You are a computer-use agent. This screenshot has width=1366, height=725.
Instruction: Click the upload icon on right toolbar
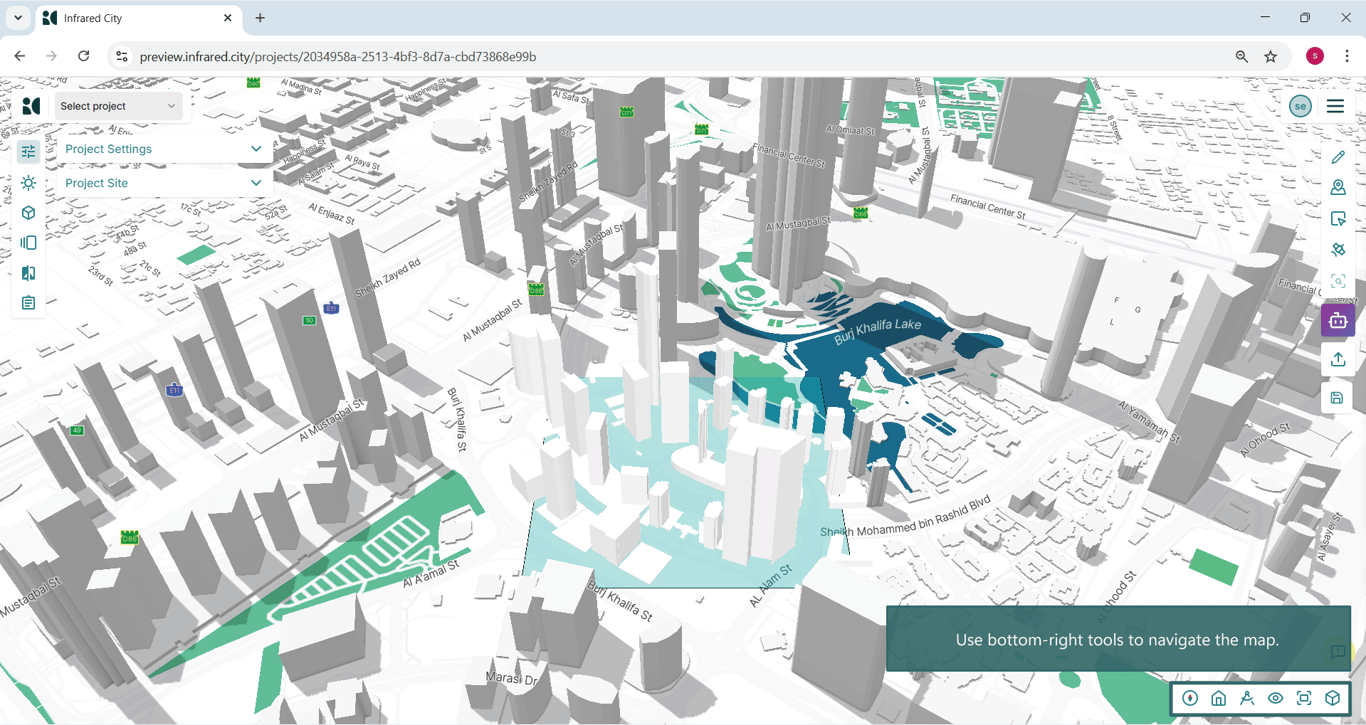coord(1338,359)
